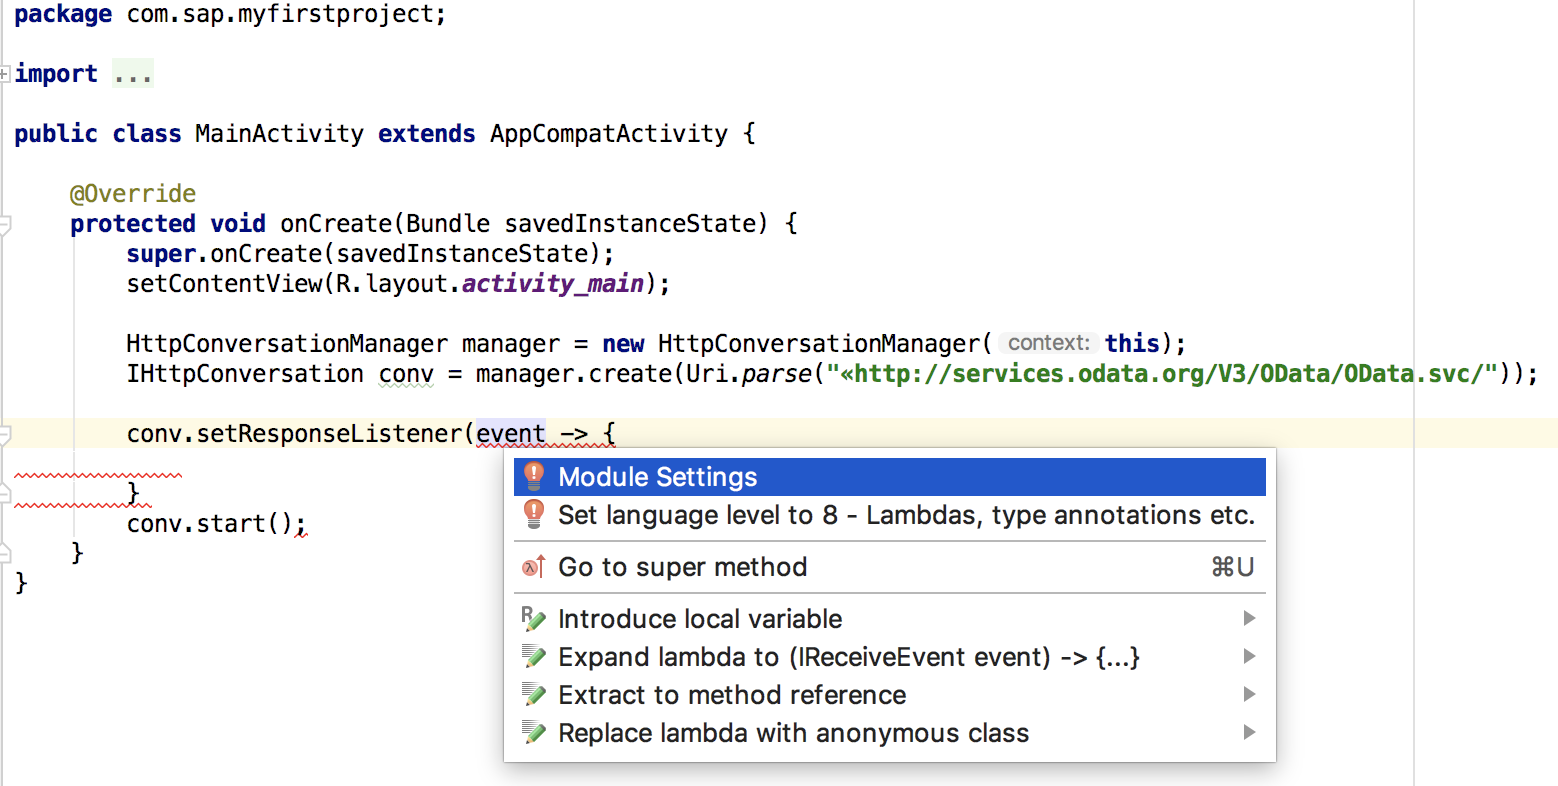1558x786 pixels.
Task: Open the Introduce local variable submenu arrow
Action: pyautogui.click(x=1249, y=619)
